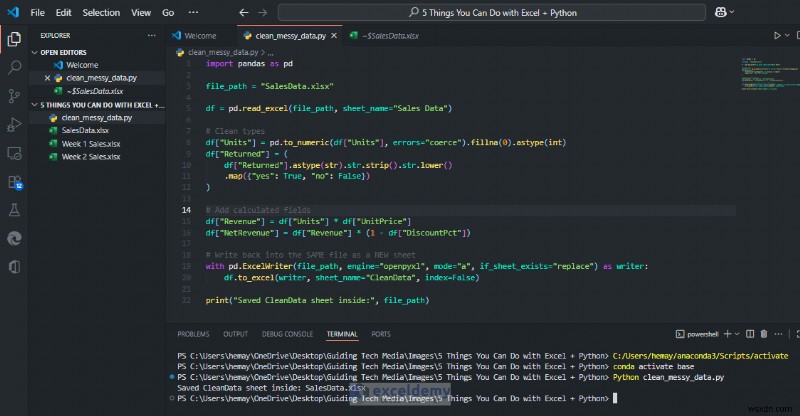Open the Copilot chat icon

click(720, 12)
